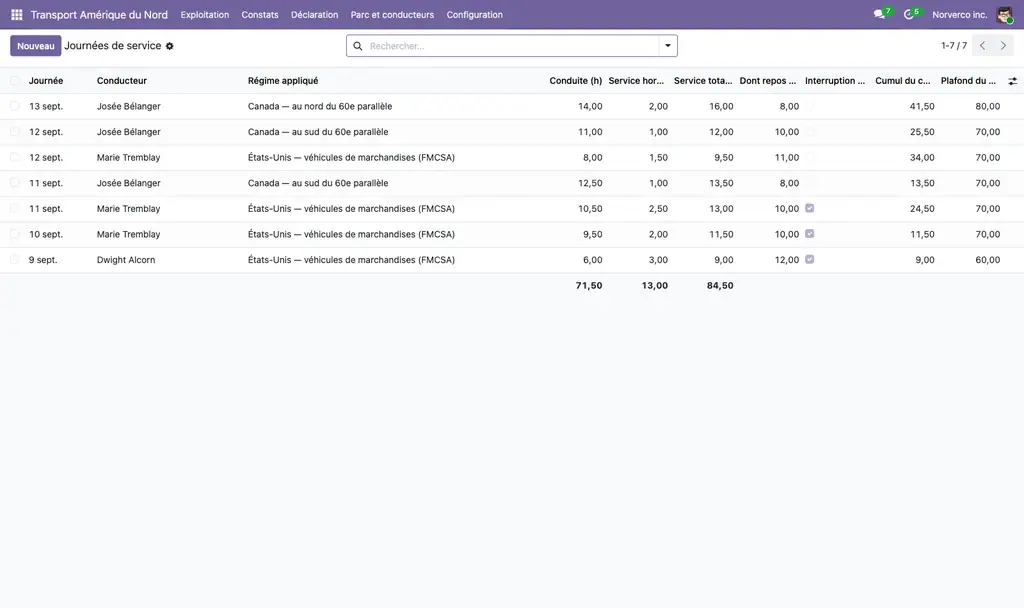This screenshot has height=608, width=1024.
Task: Select the 9 sept. row checkbox
Action: click(14, 259)
